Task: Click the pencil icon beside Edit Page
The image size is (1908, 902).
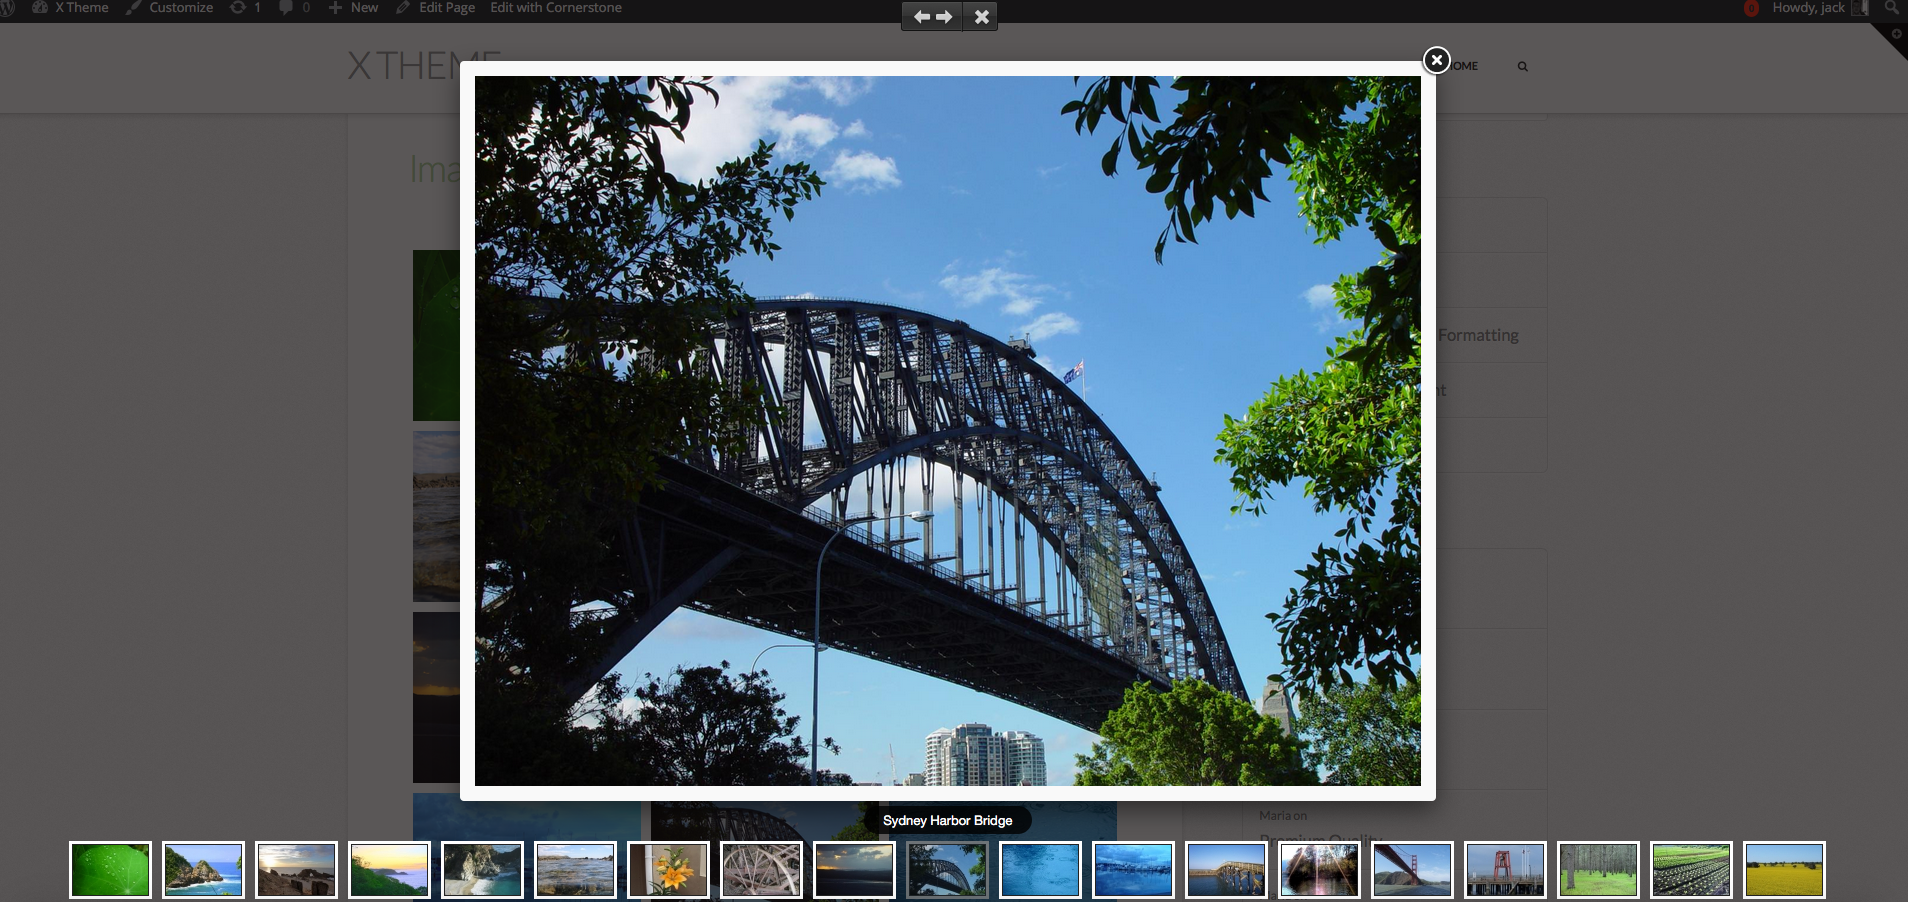Action: click(x=403, y=7)
